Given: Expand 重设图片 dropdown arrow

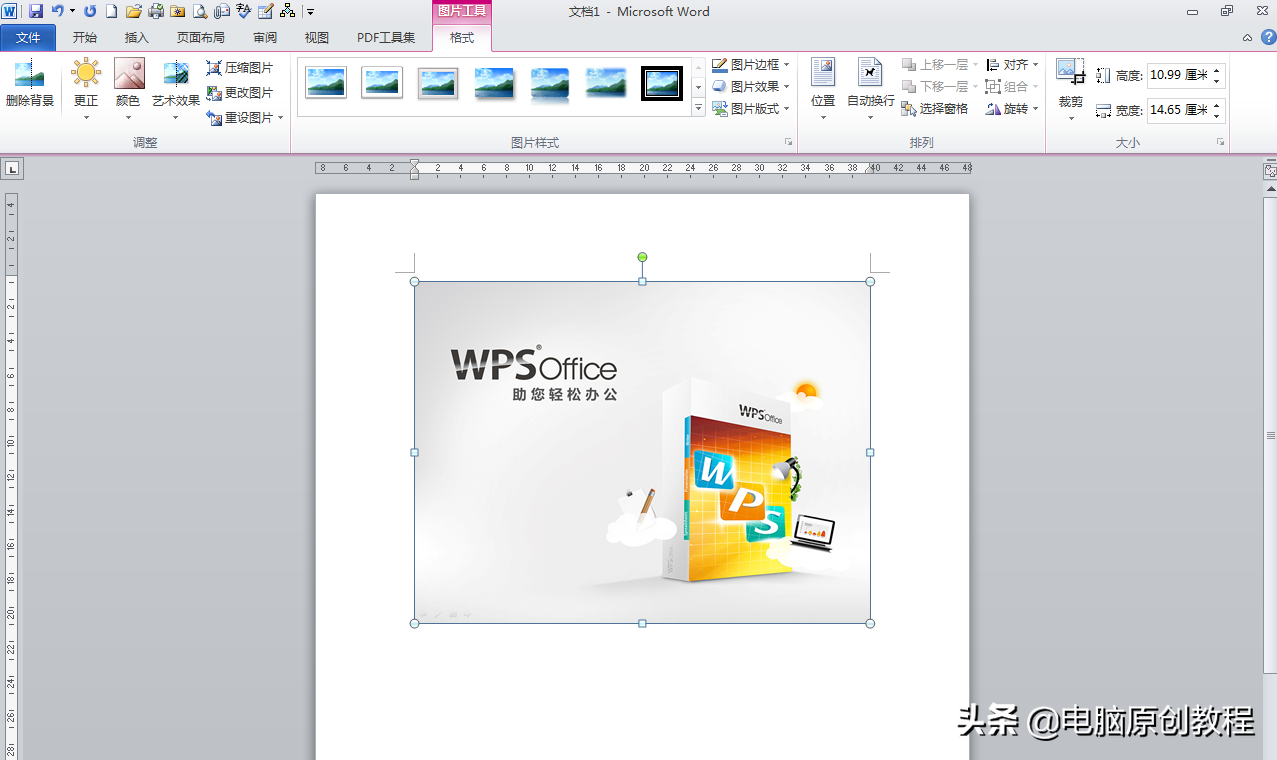Looking at the screenshot, I should click(x=281, y=118).
